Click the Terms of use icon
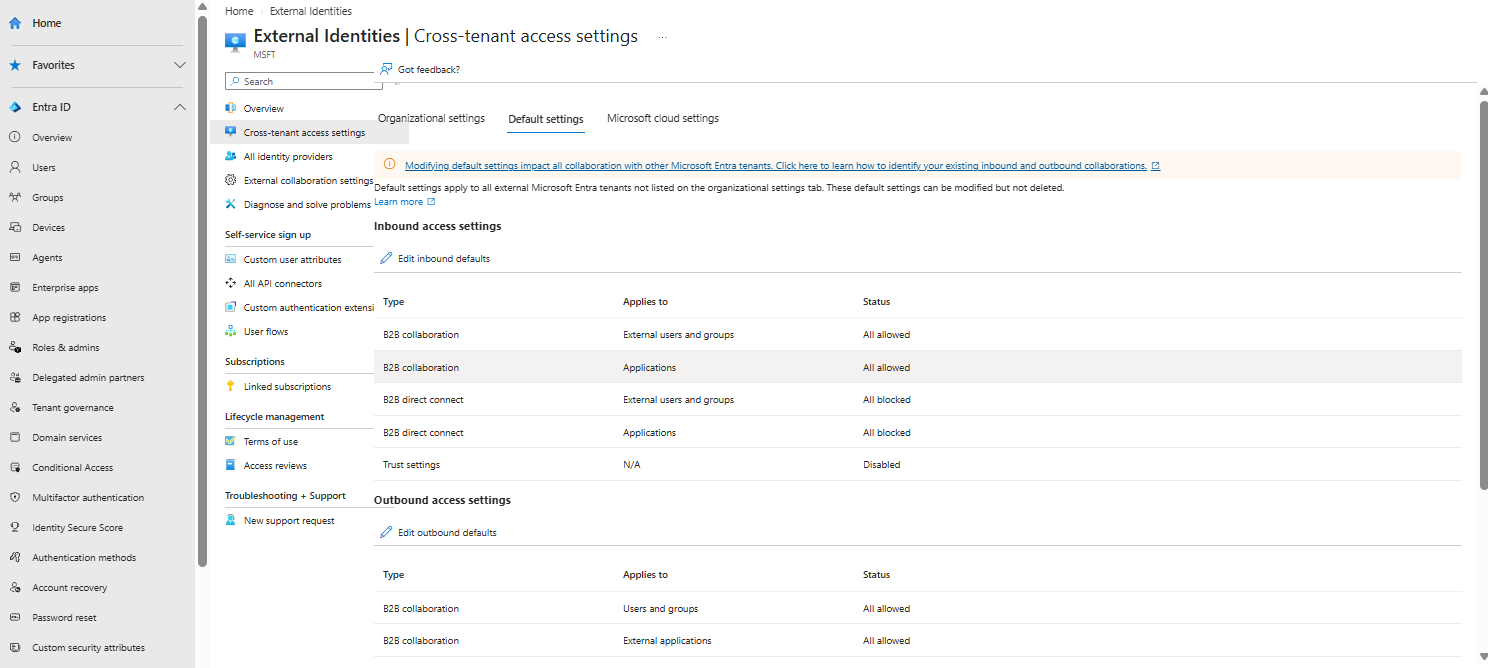The height and width of the screenshot is (668, 1488). point(231,441)
